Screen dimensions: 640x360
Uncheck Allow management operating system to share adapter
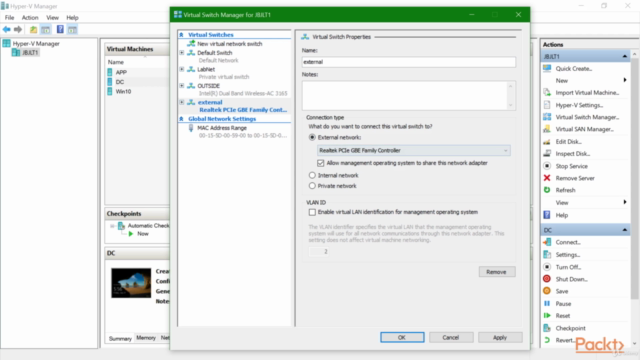321,163
